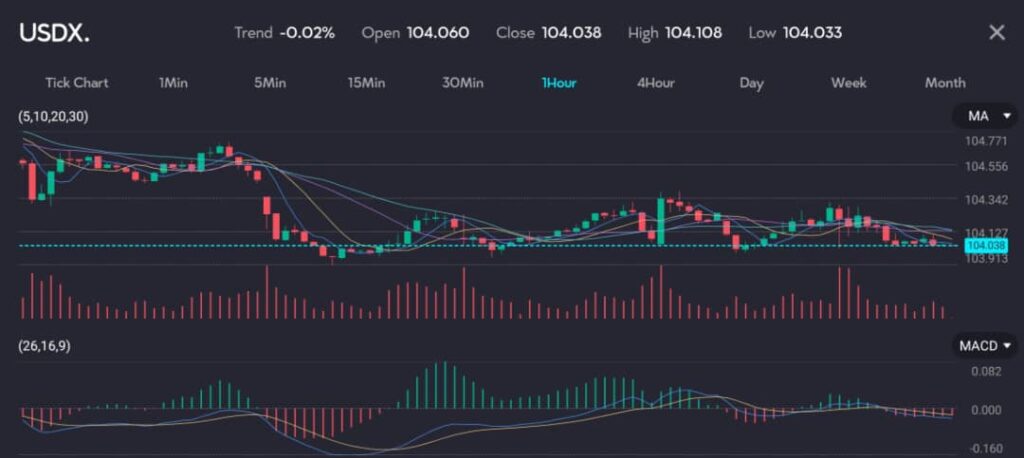Open the MA indicator dropdown
This screenshot has width=1024, height=458.
pos(984,117)
